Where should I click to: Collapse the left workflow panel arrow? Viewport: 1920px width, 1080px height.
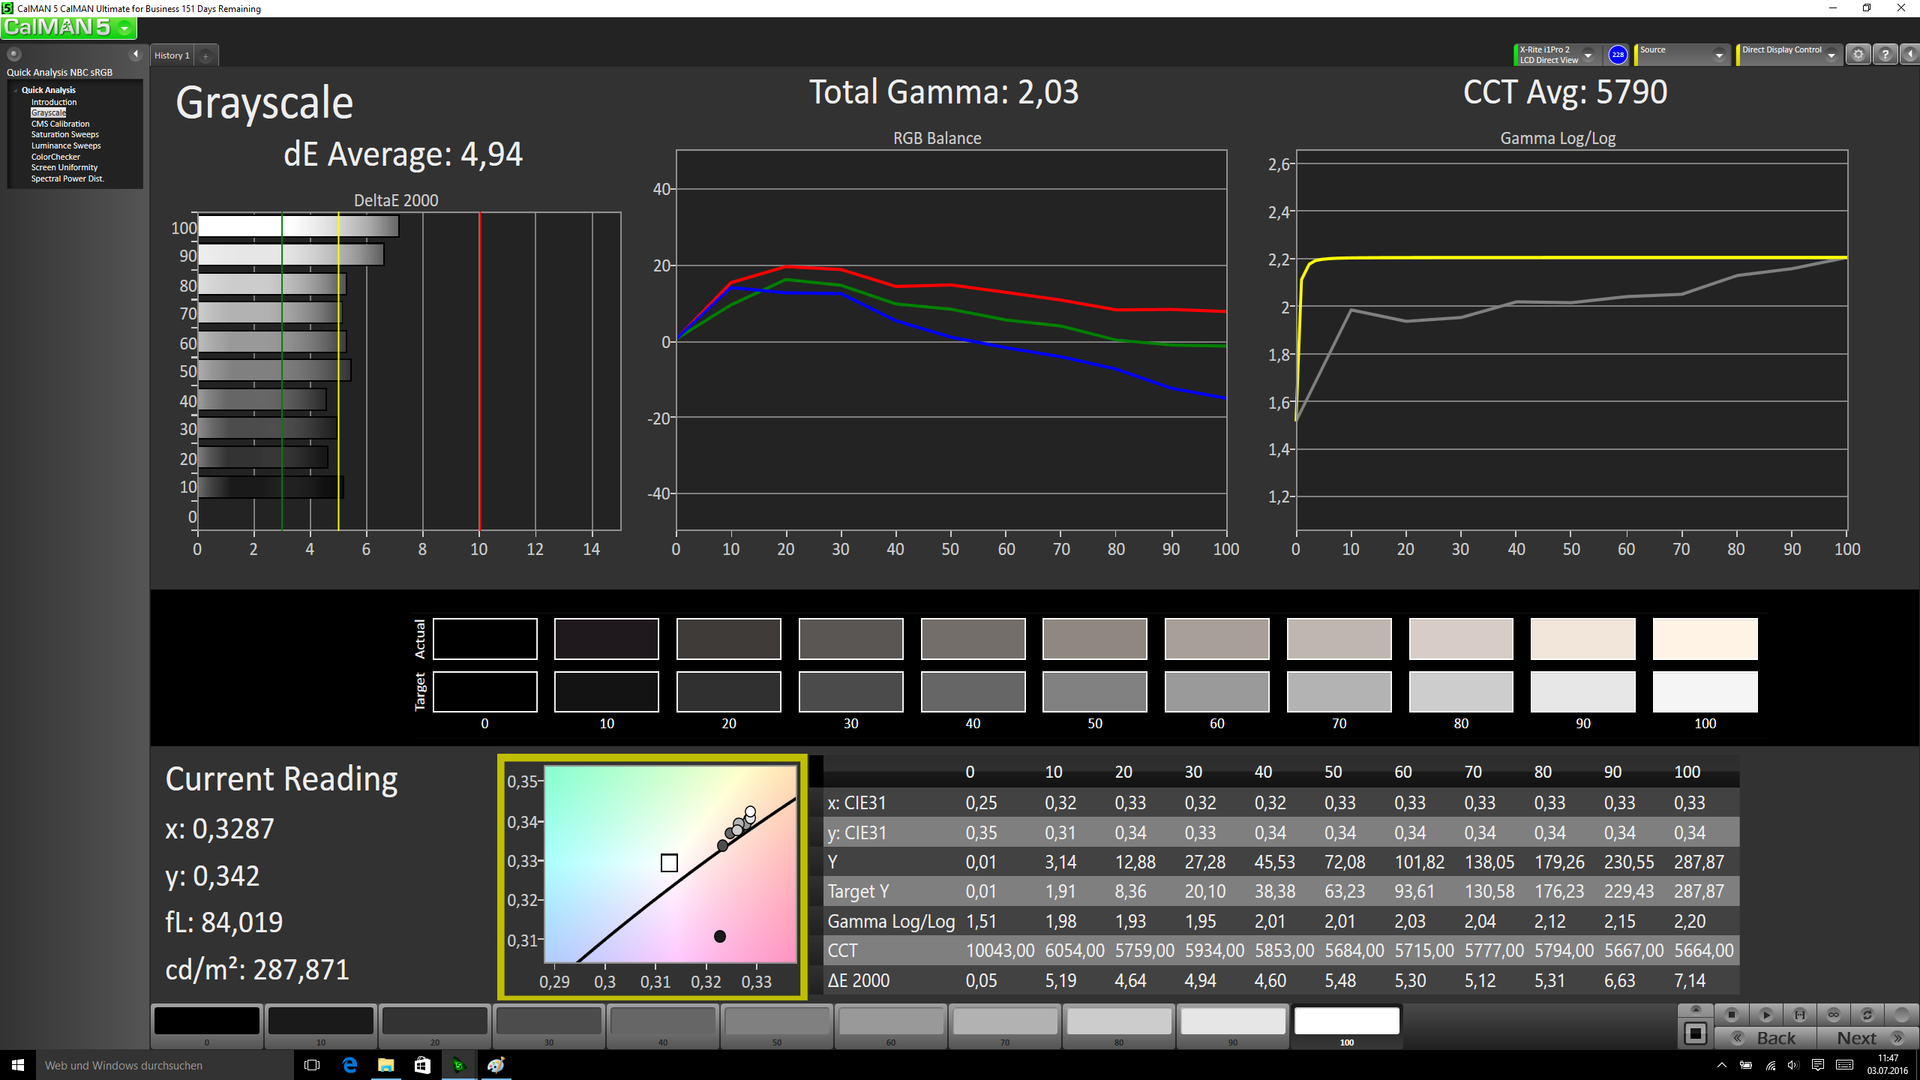coord(136,54)
